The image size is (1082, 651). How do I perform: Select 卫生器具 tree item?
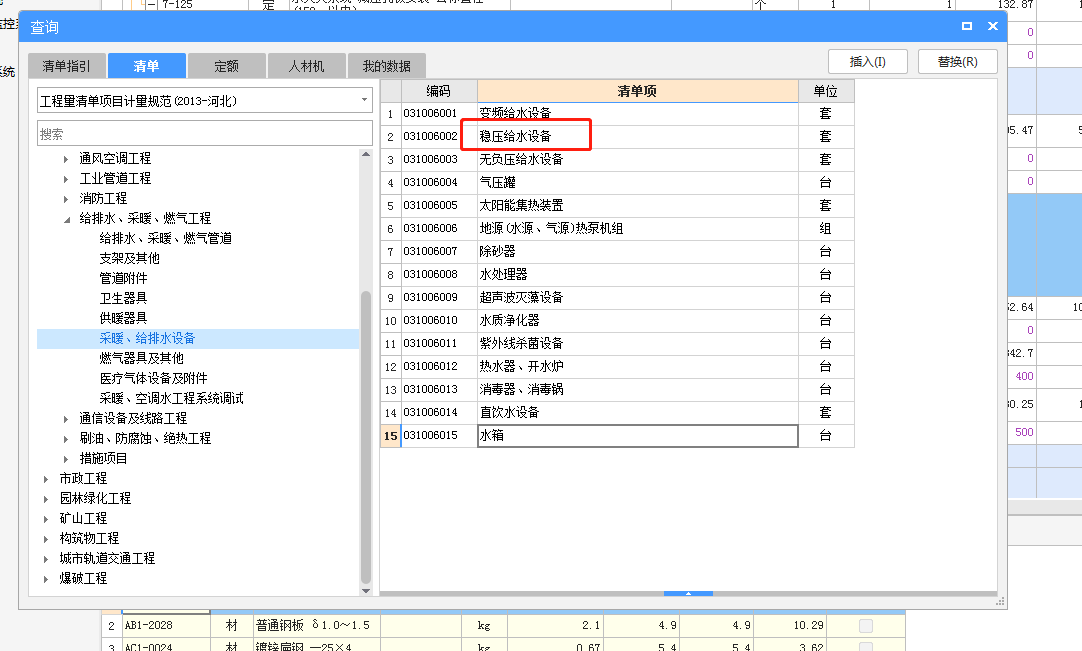tap(124, 298)
